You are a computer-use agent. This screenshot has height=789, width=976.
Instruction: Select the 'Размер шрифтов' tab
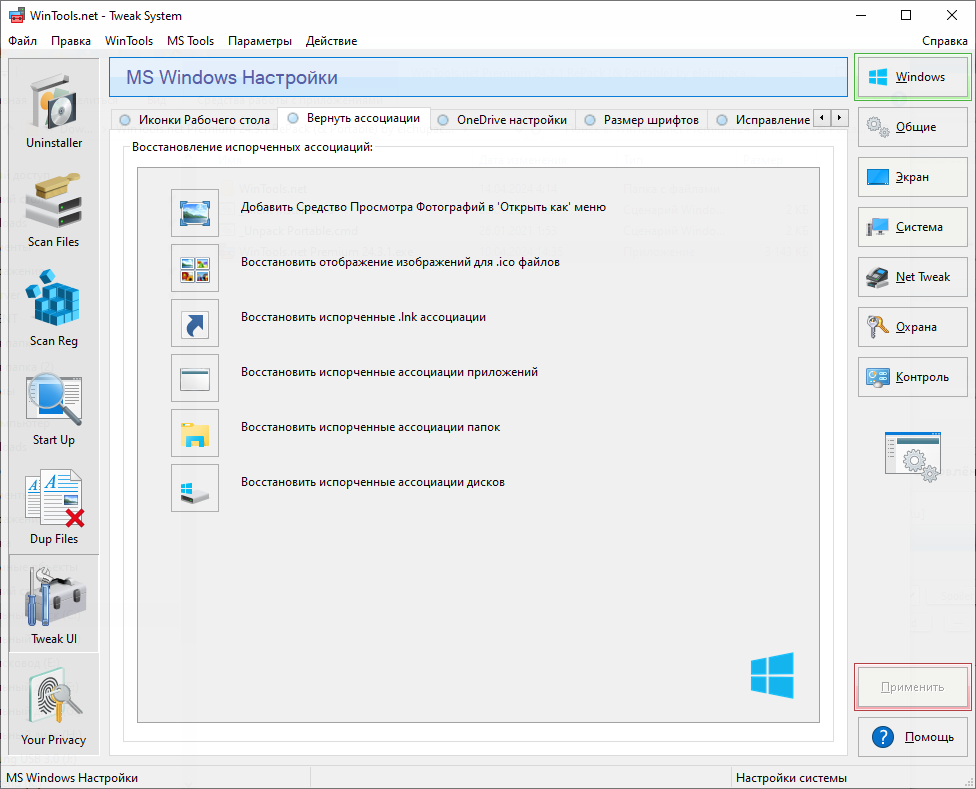click(643, 120)
